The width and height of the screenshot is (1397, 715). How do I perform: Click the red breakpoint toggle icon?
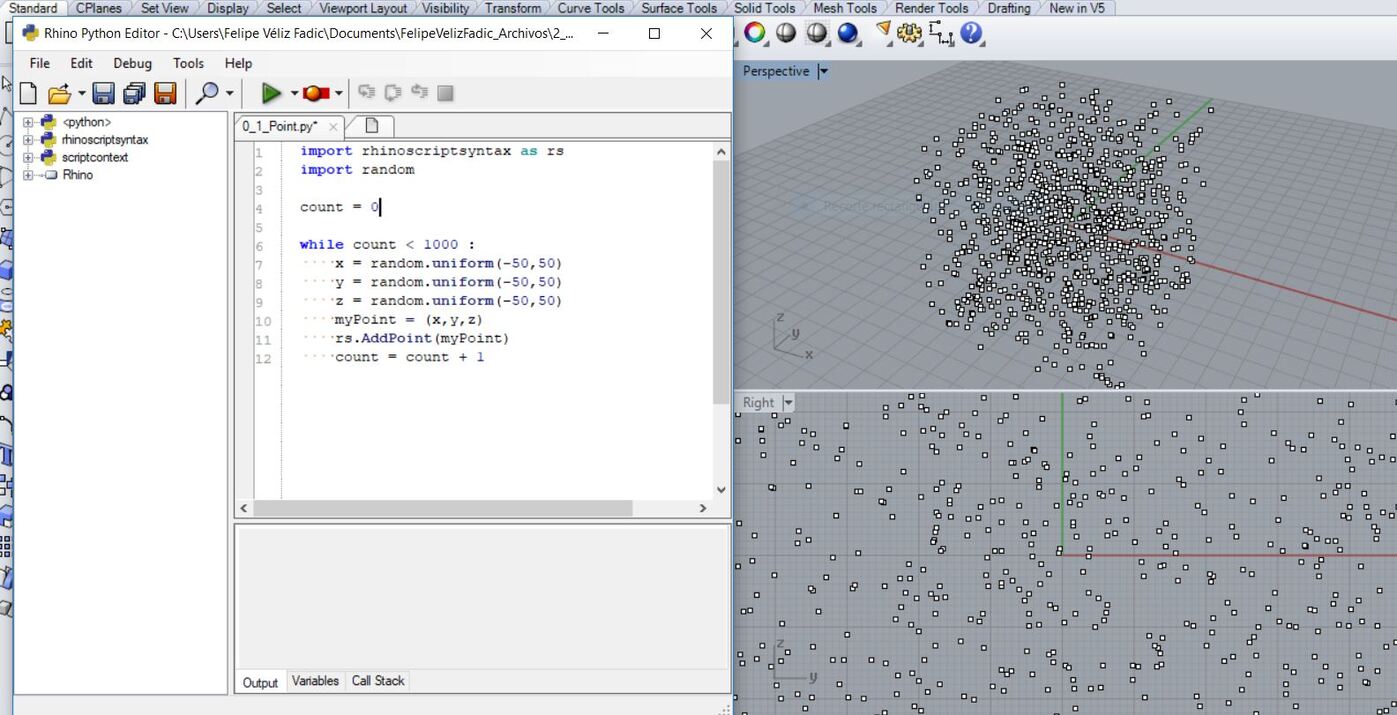tap(316, 93)
